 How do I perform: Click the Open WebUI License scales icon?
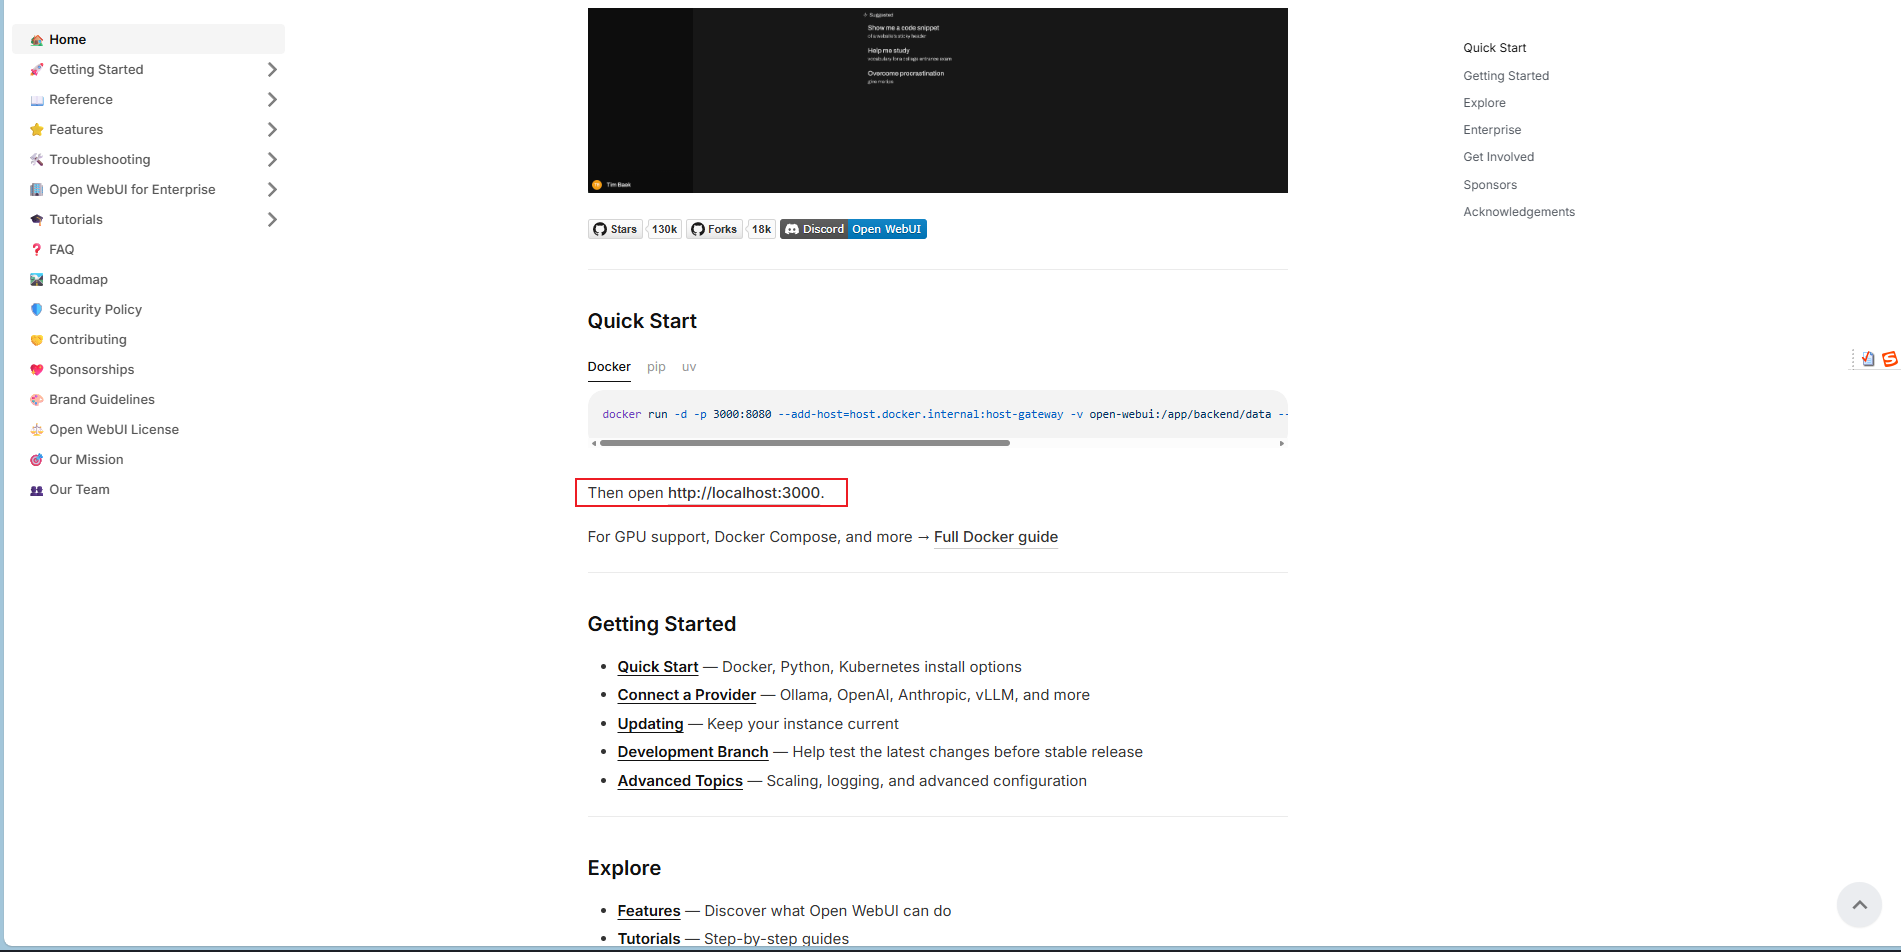tap(37, 430)
